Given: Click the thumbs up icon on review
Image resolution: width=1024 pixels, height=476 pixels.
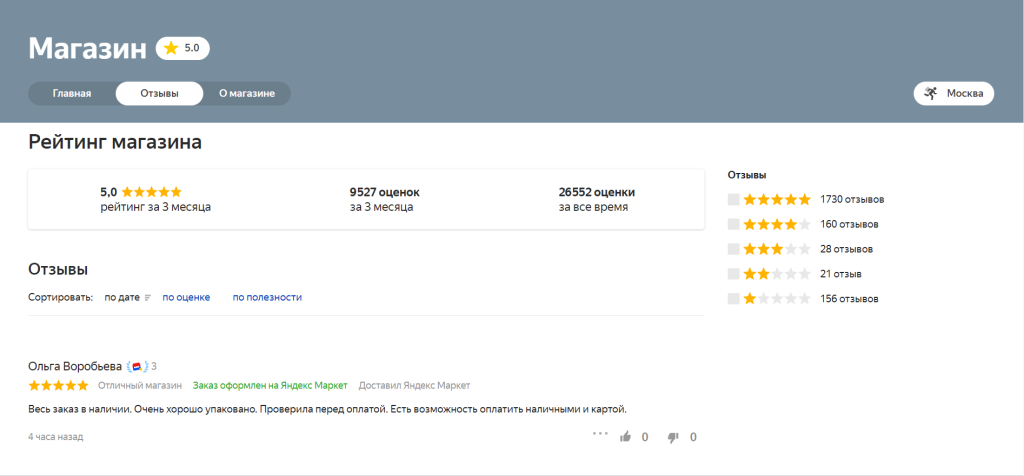Looking at the screenshot, I should [626, 437].
